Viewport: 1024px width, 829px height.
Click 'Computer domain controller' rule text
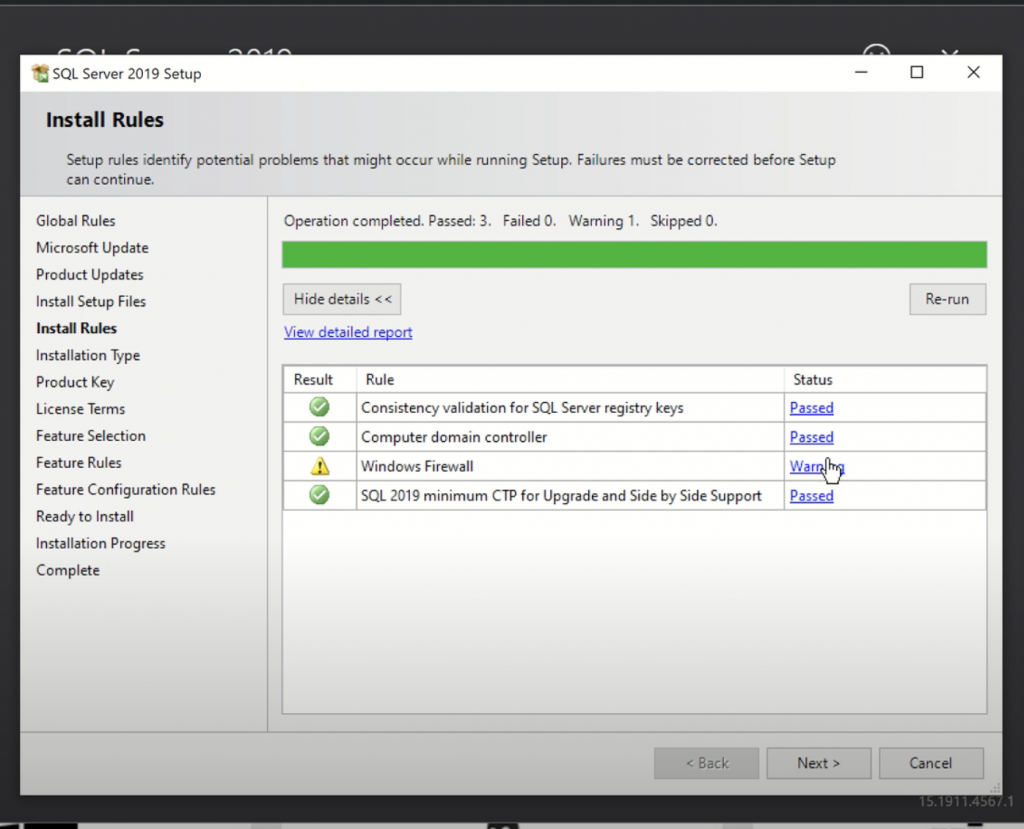(x=454, y=437)
